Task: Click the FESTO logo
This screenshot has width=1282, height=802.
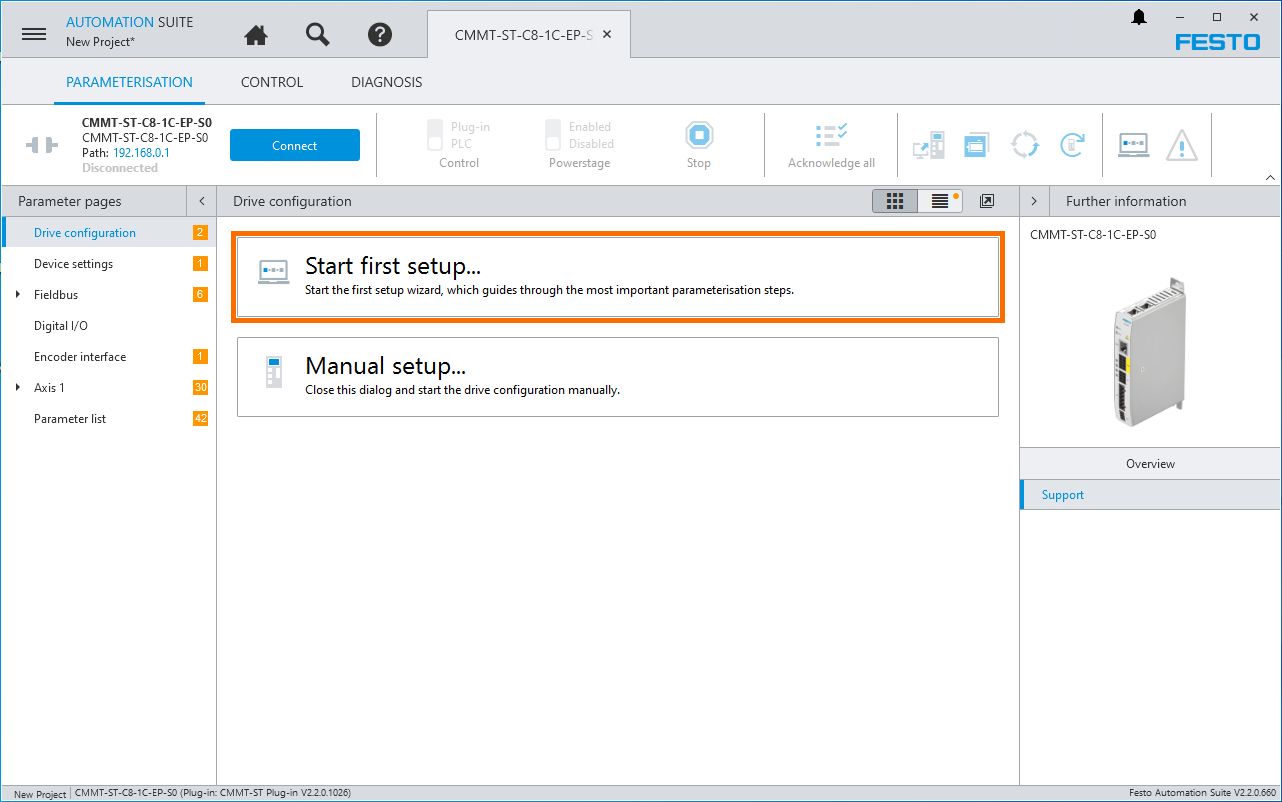Action: 1218,42
